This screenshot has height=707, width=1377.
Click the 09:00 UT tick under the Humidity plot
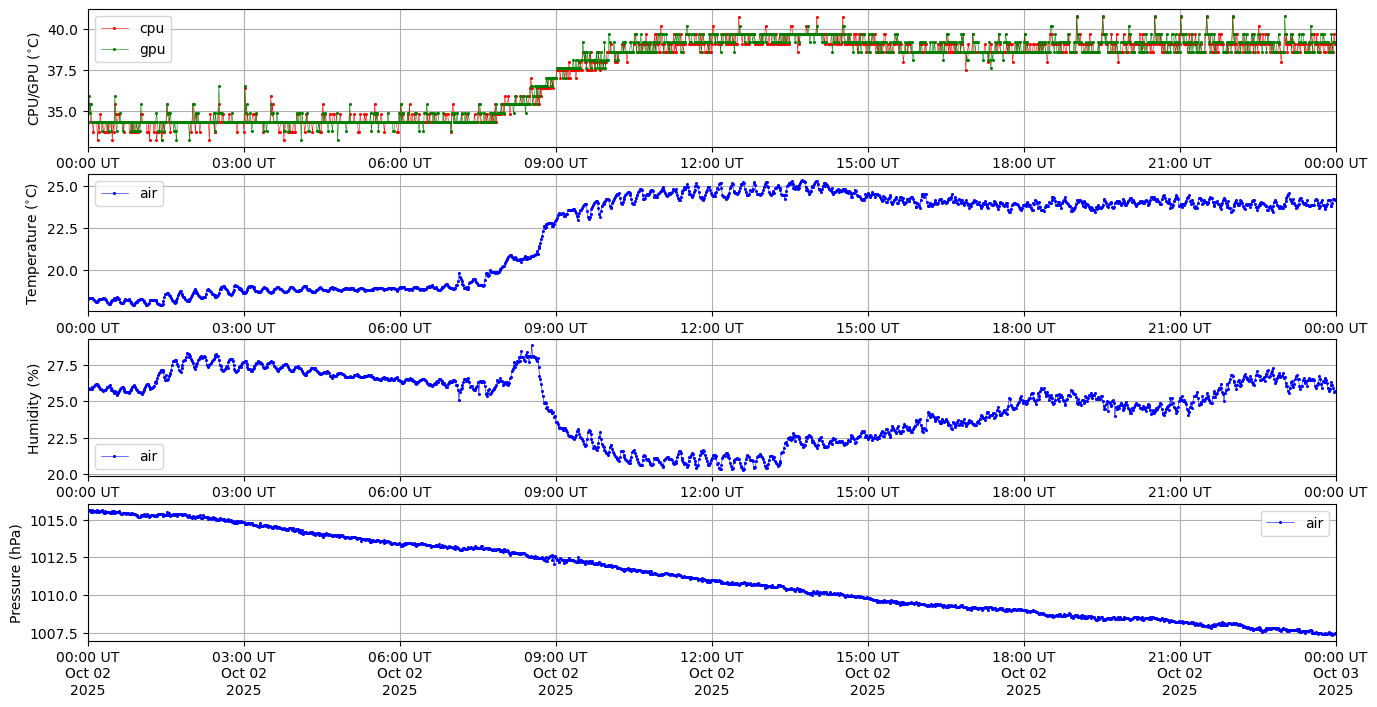(x=555, y=491)
